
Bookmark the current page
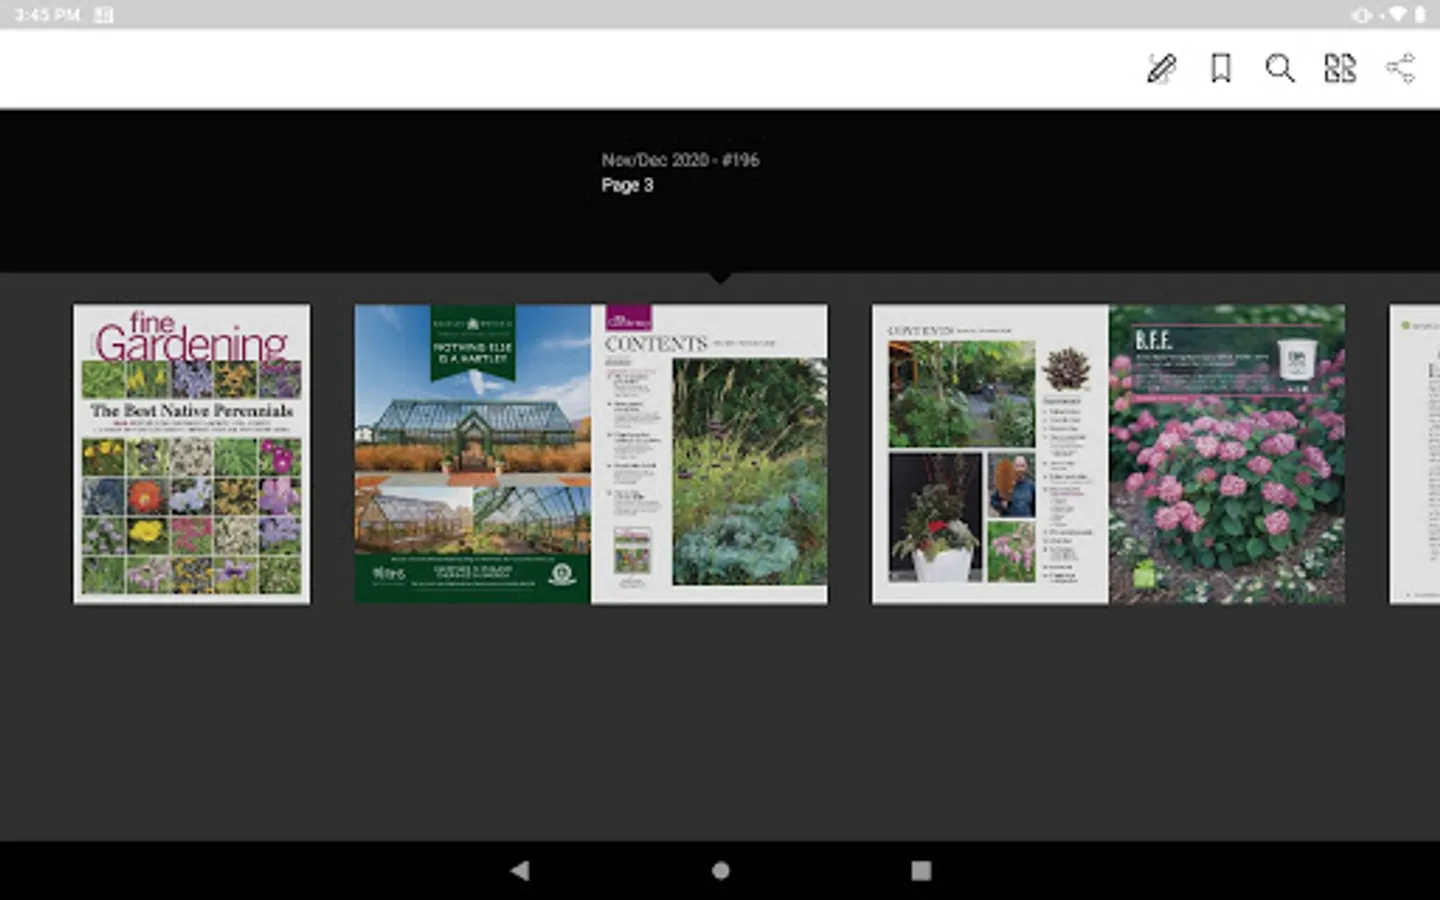click(x=1220, y=68)
